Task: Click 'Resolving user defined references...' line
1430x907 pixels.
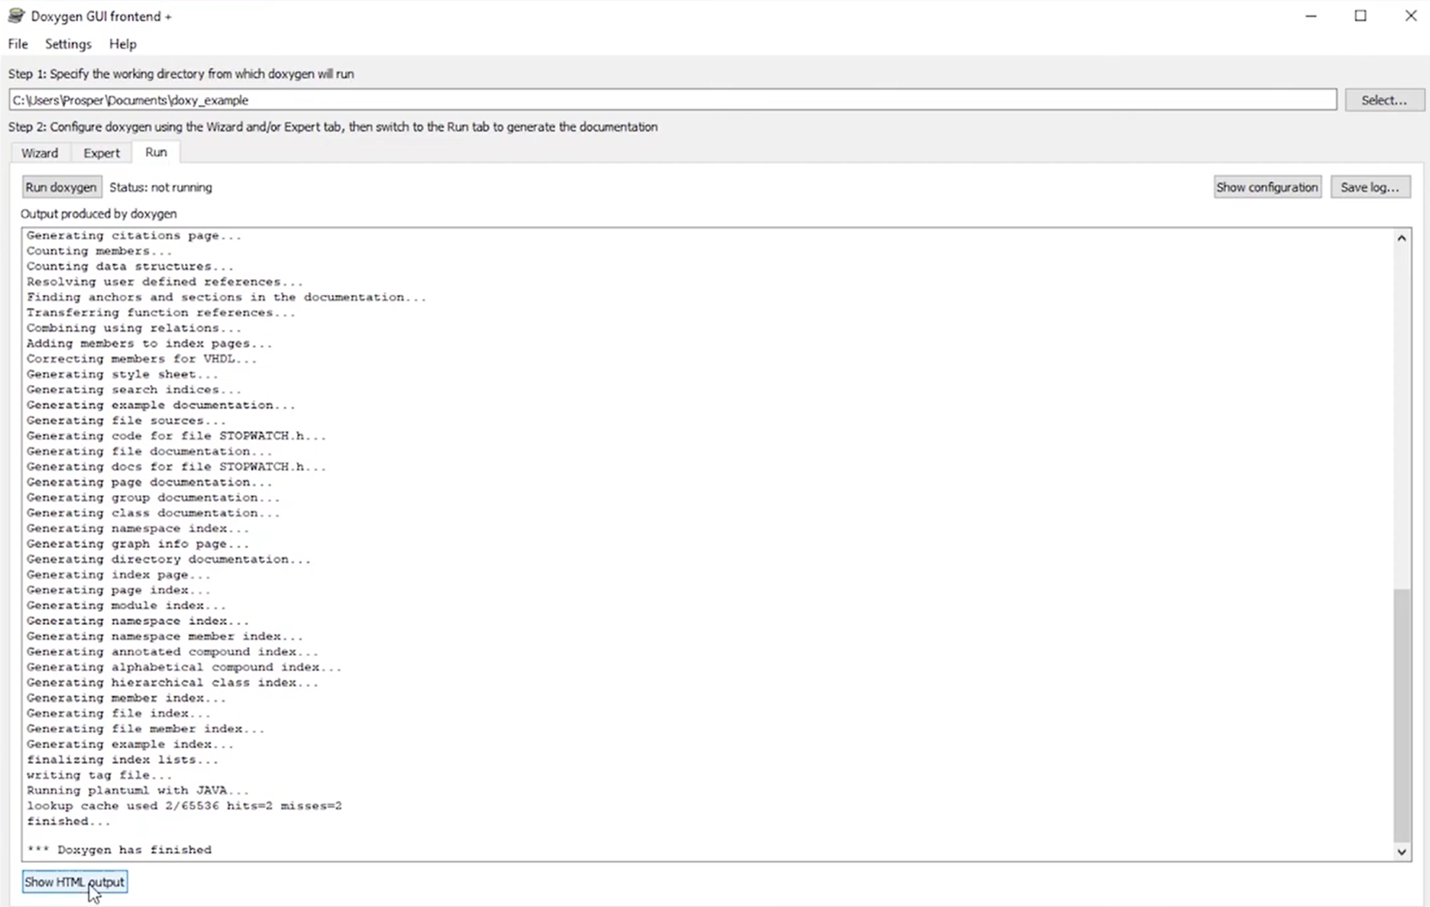Action: point(165,282)
